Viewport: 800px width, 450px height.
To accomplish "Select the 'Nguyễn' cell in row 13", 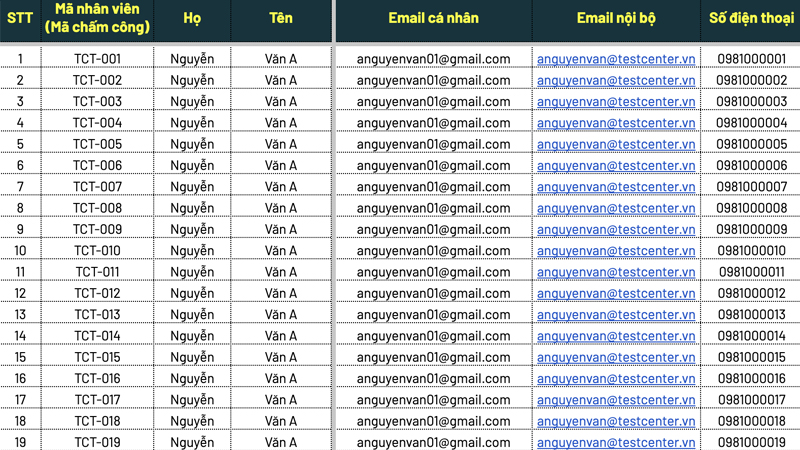I will [192, 315].
